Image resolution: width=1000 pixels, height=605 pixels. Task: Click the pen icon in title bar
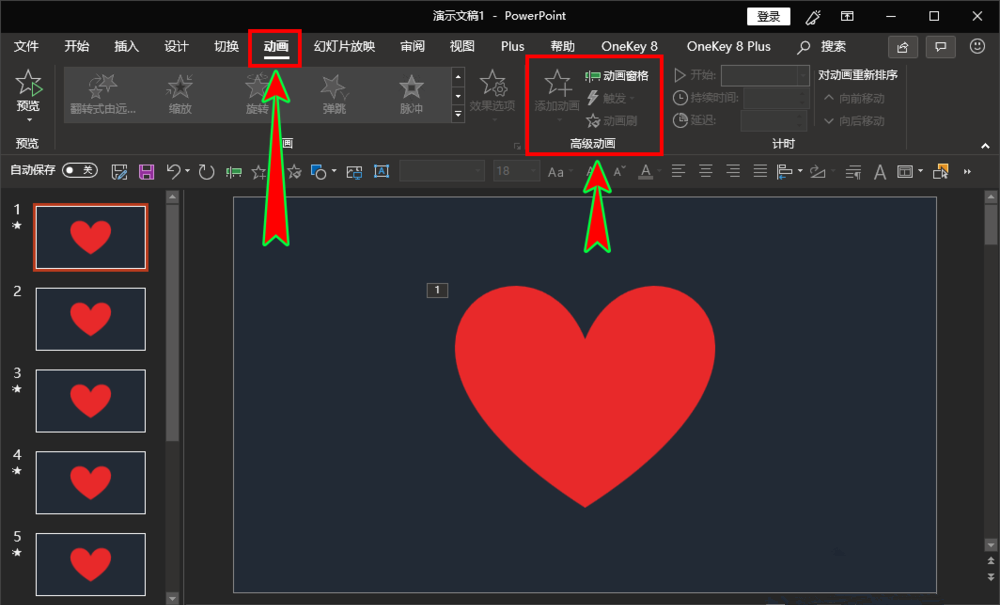812,17
